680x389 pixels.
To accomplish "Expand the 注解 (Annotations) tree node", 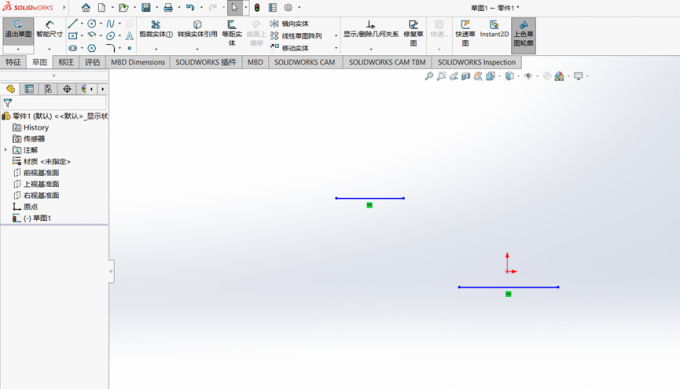I will 6,150.
